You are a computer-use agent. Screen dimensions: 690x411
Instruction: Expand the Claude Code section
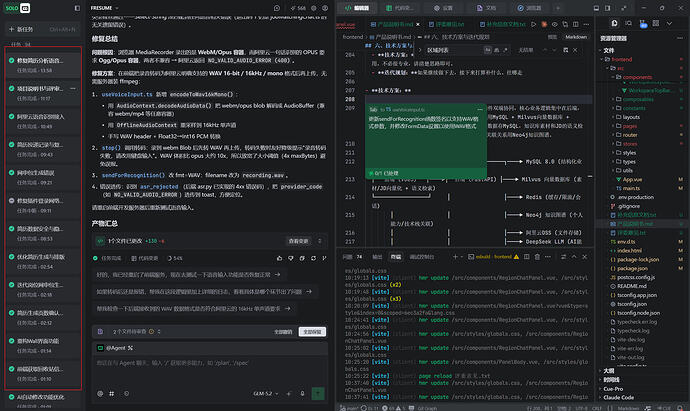click(619, 397)
